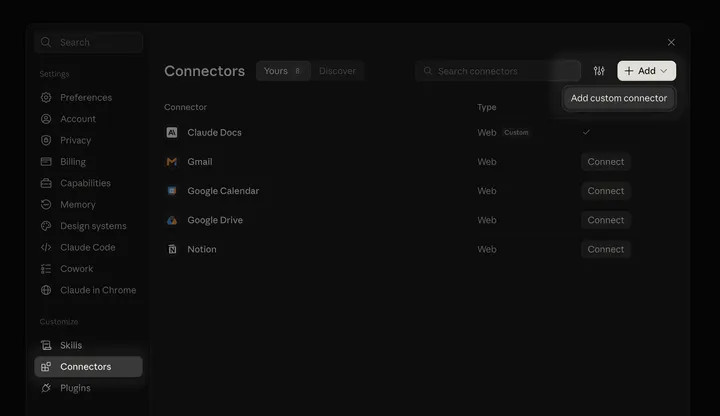The width and height of the screenshot is (720, 416).
Task: Connect the Google Drive connector
Action: coord(606,220)
